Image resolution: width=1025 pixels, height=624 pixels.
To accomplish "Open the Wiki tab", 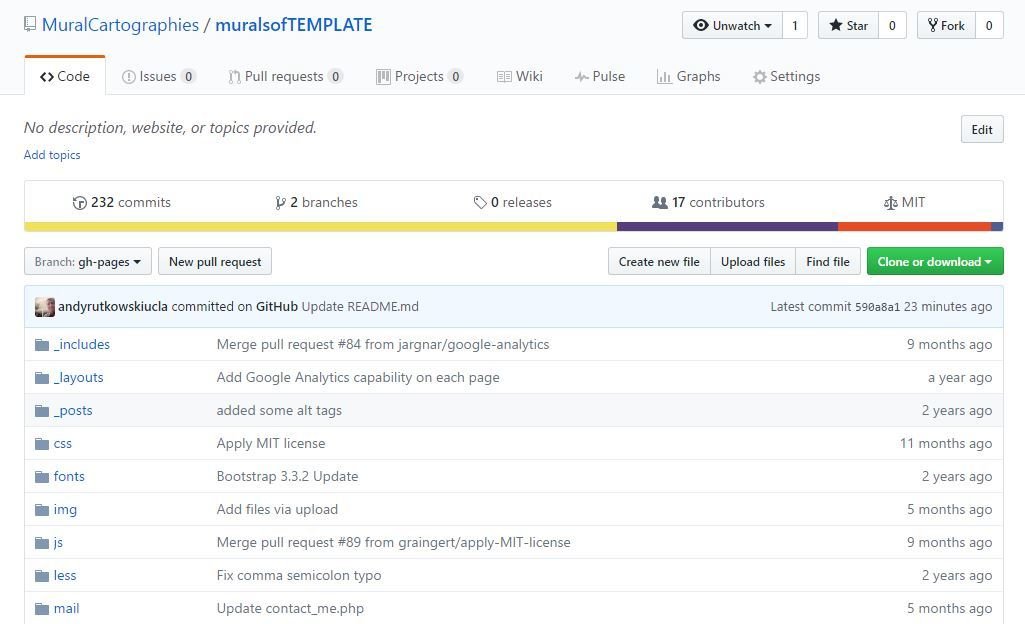I will click(520, 76).
